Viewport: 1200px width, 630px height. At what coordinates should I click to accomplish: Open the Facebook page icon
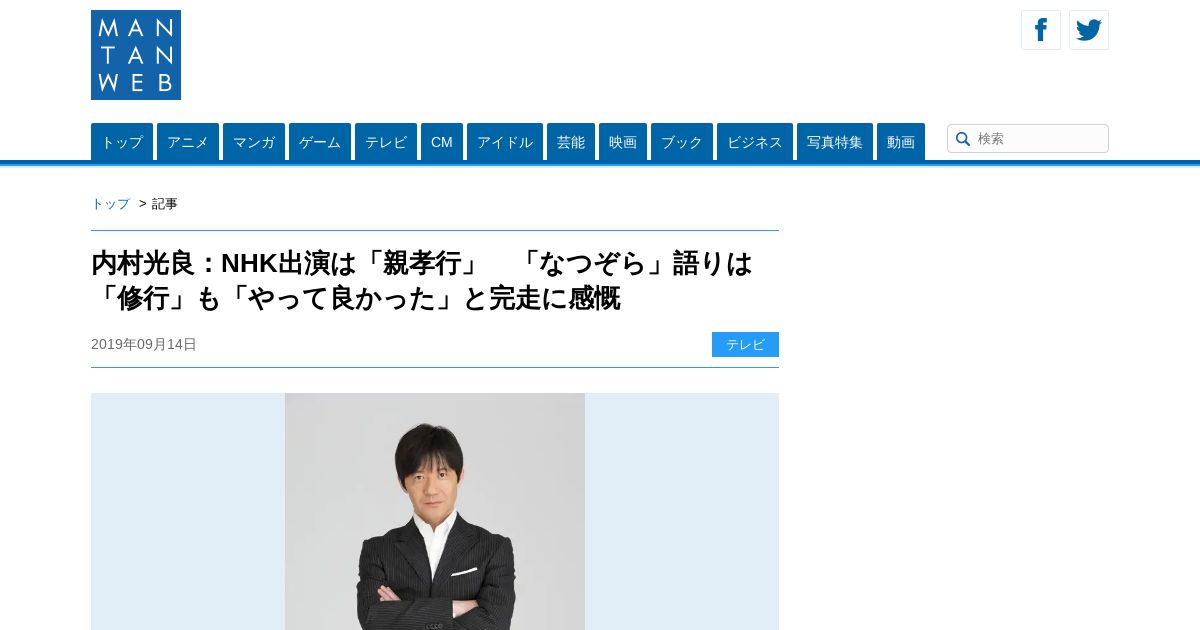[x=1041, y=30]
